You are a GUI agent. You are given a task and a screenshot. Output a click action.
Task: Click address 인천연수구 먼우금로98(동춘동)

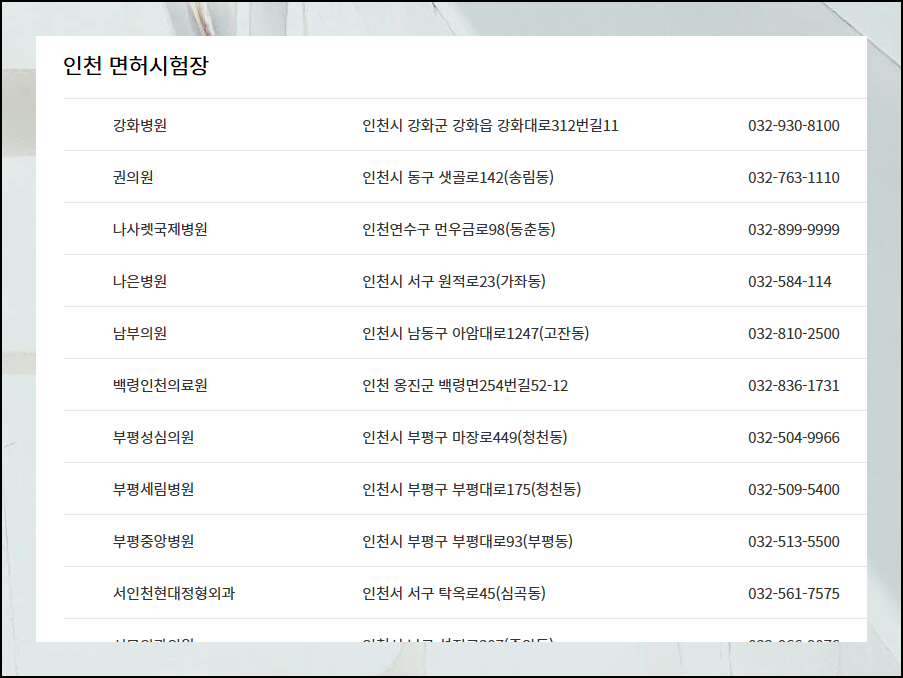tap(458, 229)
